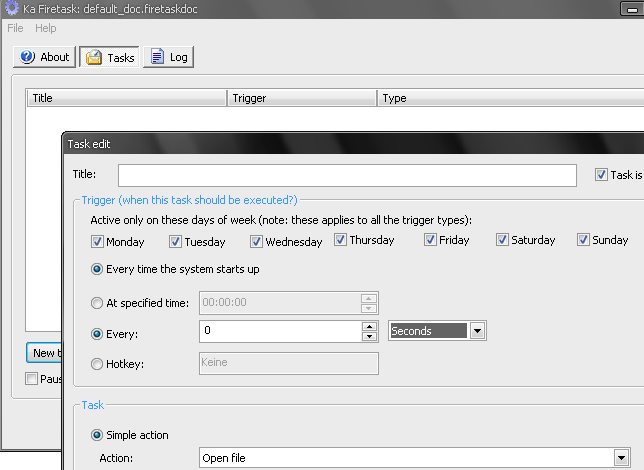Screen dimensions: 644x470
Task: Select 'Every time the system starts up'
Action: [97, 269]
